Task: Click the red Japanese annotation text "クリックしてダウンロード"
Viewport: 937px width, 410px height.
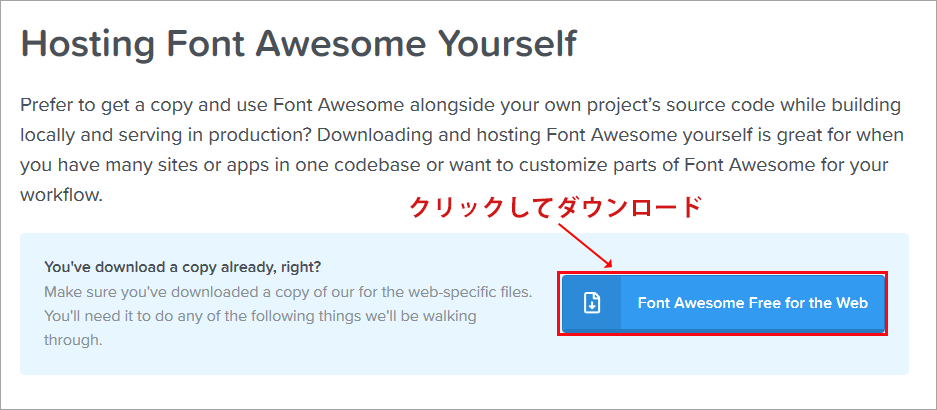Action: [557, 208]
